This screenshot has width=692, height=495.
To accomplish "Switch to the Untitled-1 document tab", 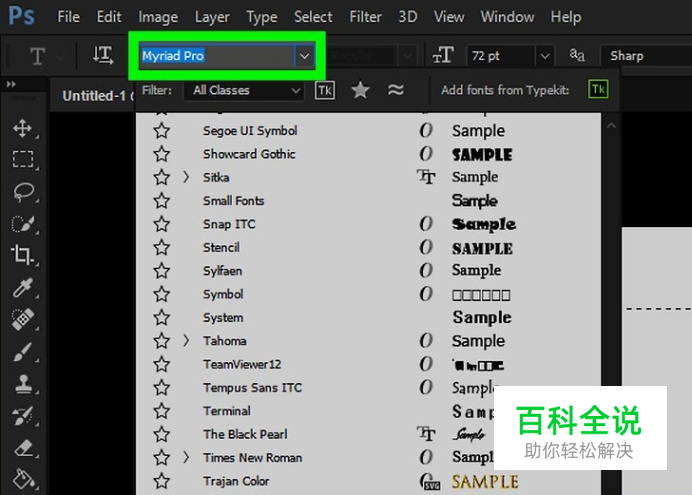I will click(94, 96).
